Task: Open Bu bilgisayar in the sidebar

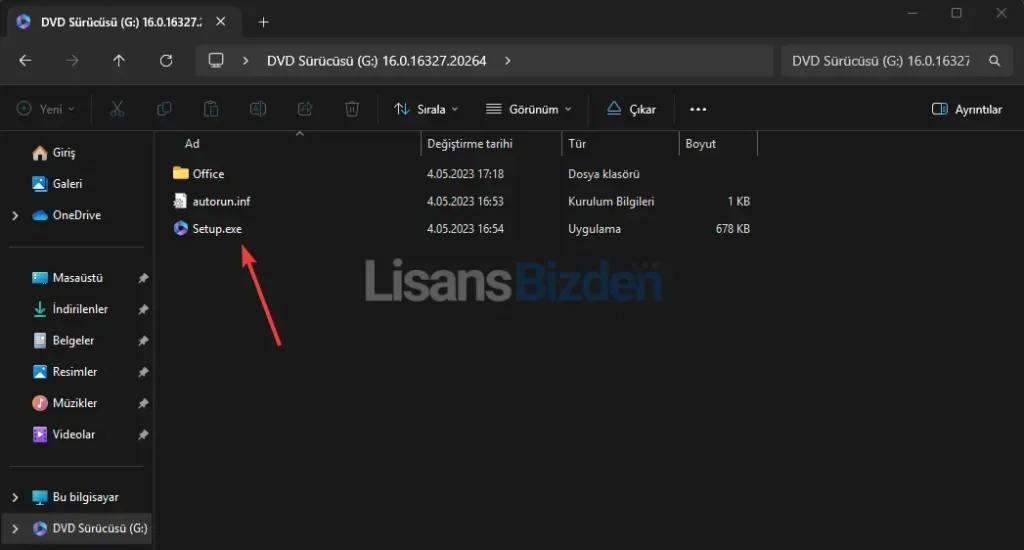Action: point(76,497)
